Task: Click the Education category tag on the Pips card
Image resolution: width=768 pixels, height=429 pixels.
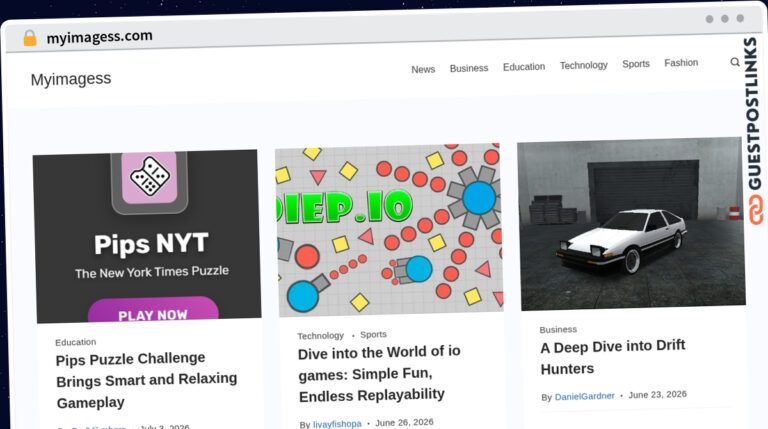Action: click(x=75, y=342)
